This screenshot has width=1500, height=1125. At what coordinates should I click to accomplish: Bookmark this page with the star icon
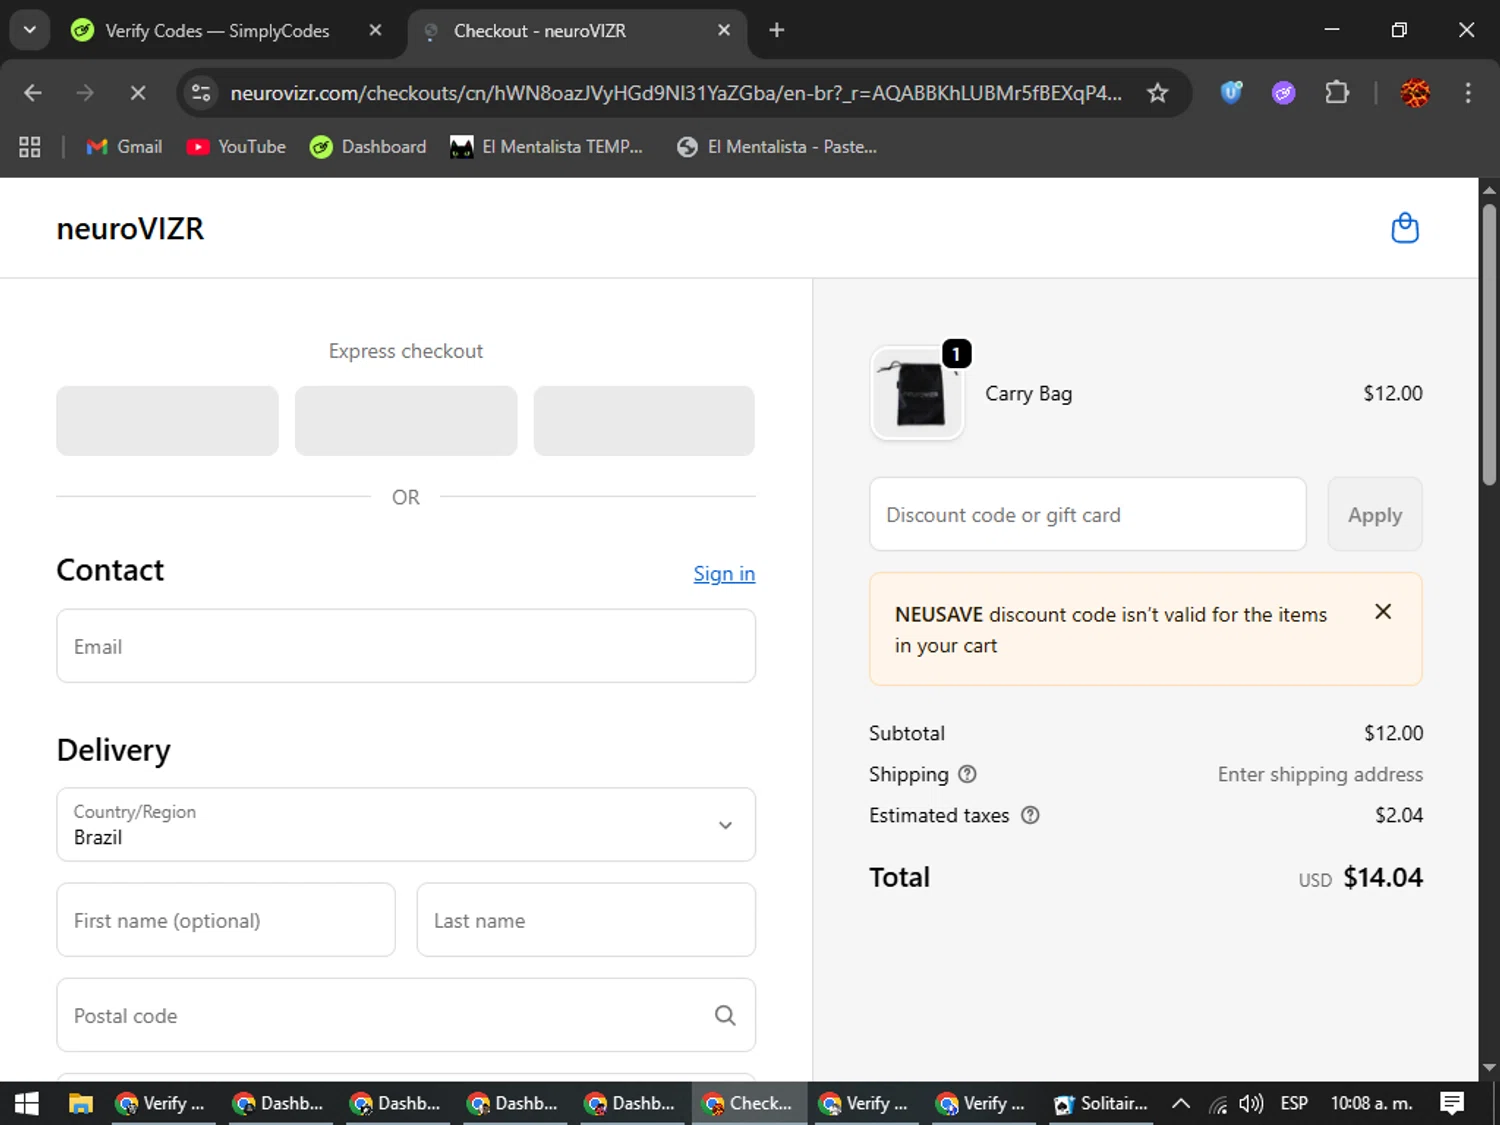(1157, 93)
